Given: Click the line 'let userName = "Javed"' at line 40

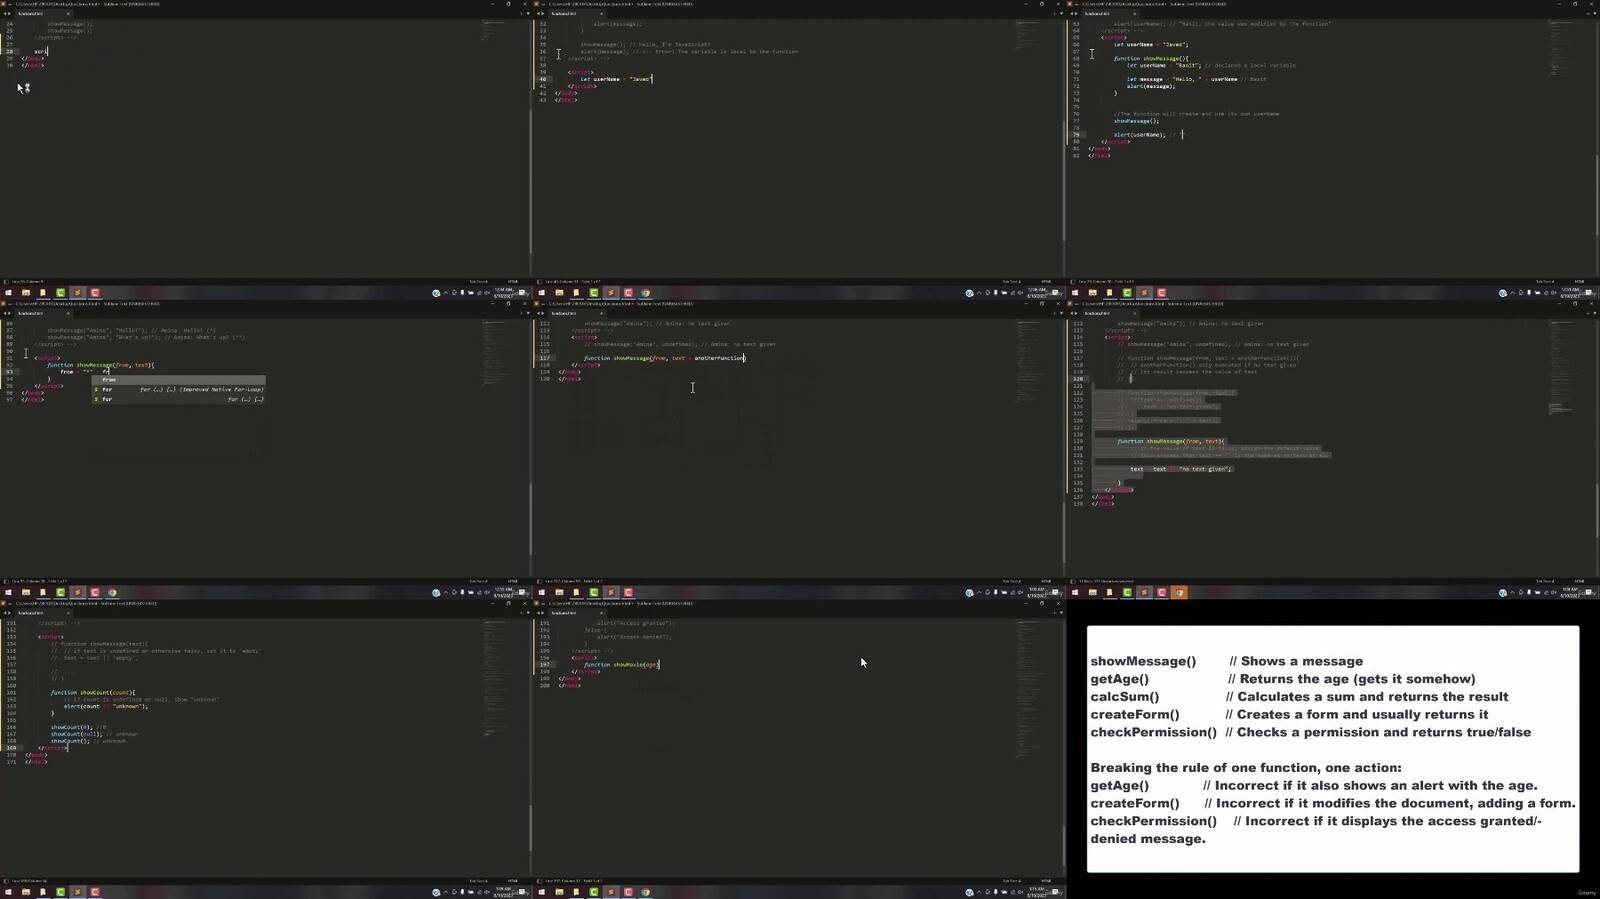Looking at the screenshot, I should pyautogui.click(x=616, y=79).
